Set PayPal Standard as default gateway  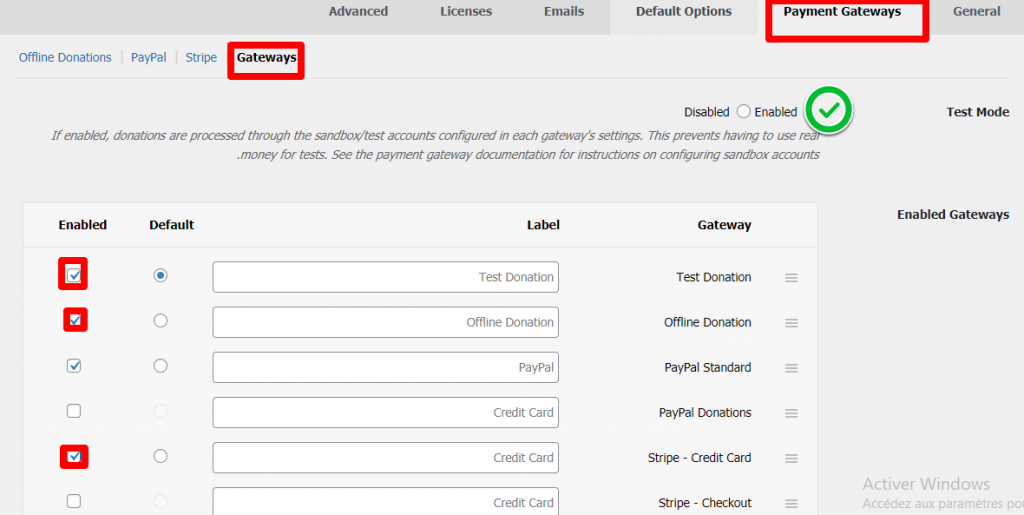coord(160,366)
